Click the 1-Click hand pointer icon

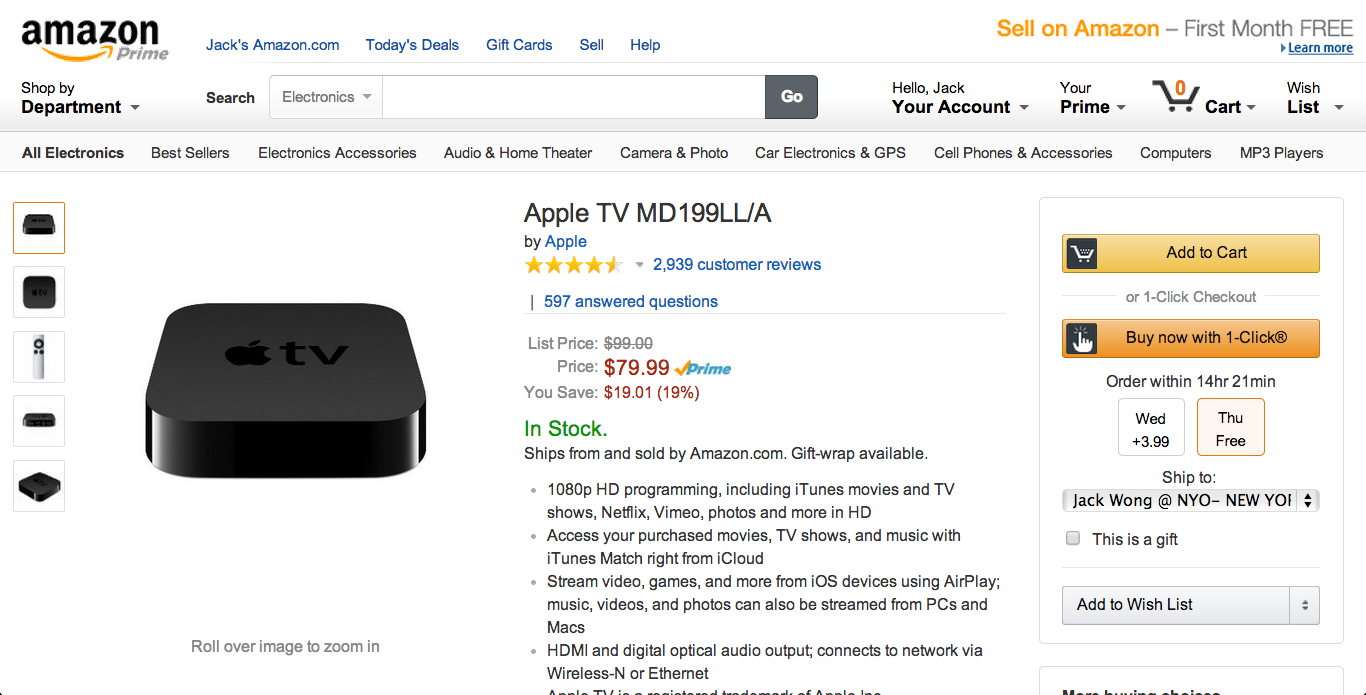pyautogui.click(x=1080, y=338)
